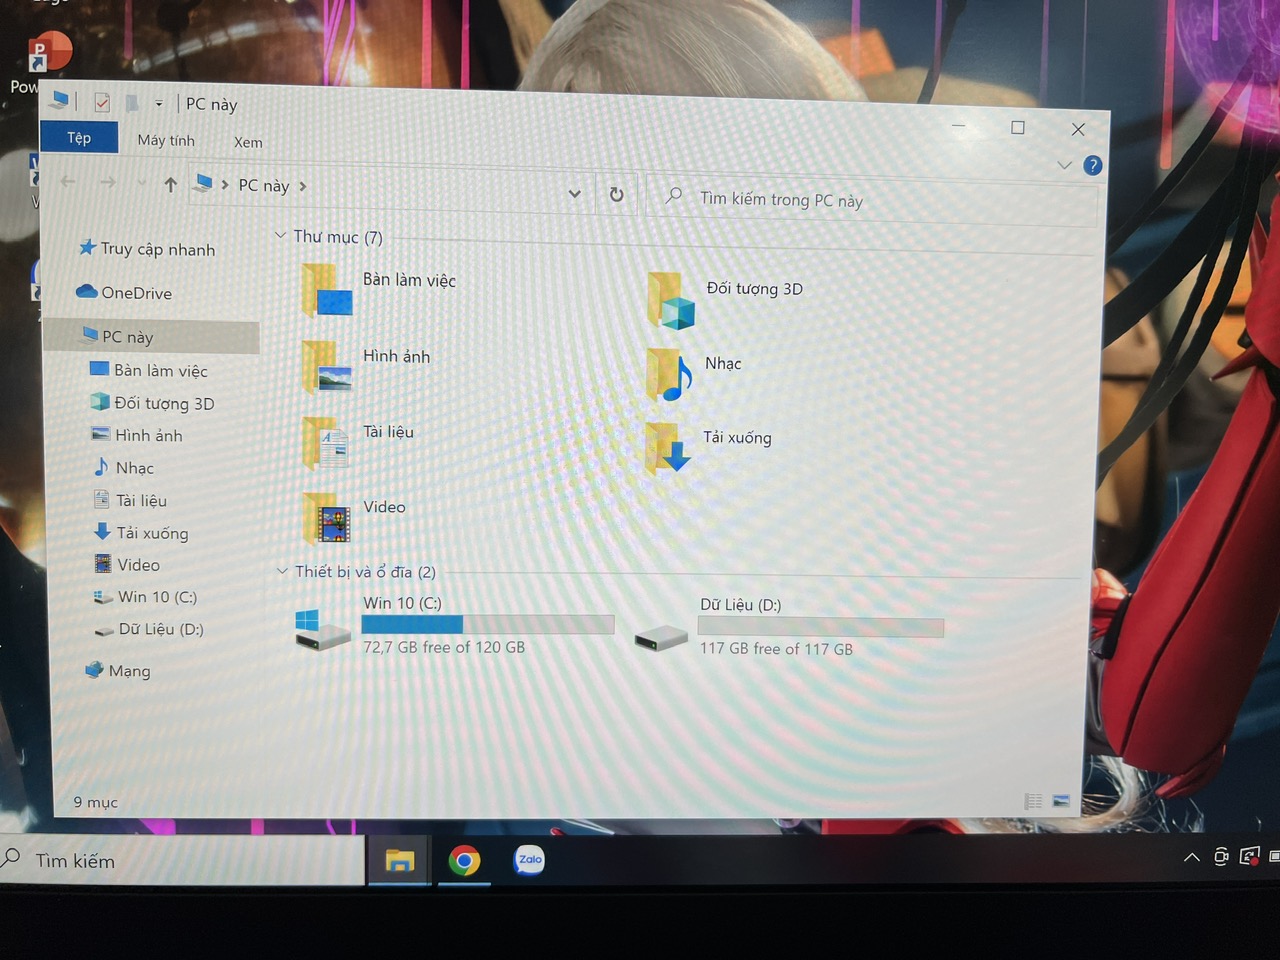
Task: Click the 9 mục status bar text
Action: pyautogui.click(x=95, y=802)
